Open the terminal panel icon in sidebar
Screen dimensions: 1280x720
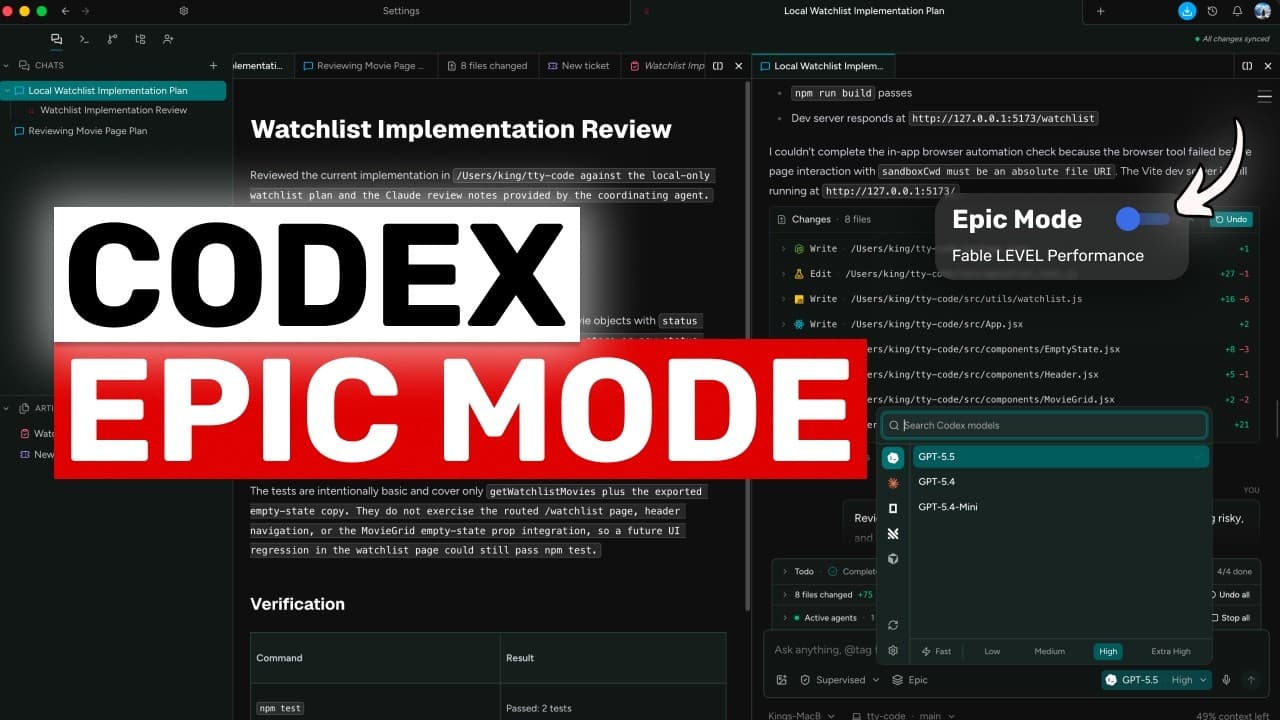(x=84, y=39)
